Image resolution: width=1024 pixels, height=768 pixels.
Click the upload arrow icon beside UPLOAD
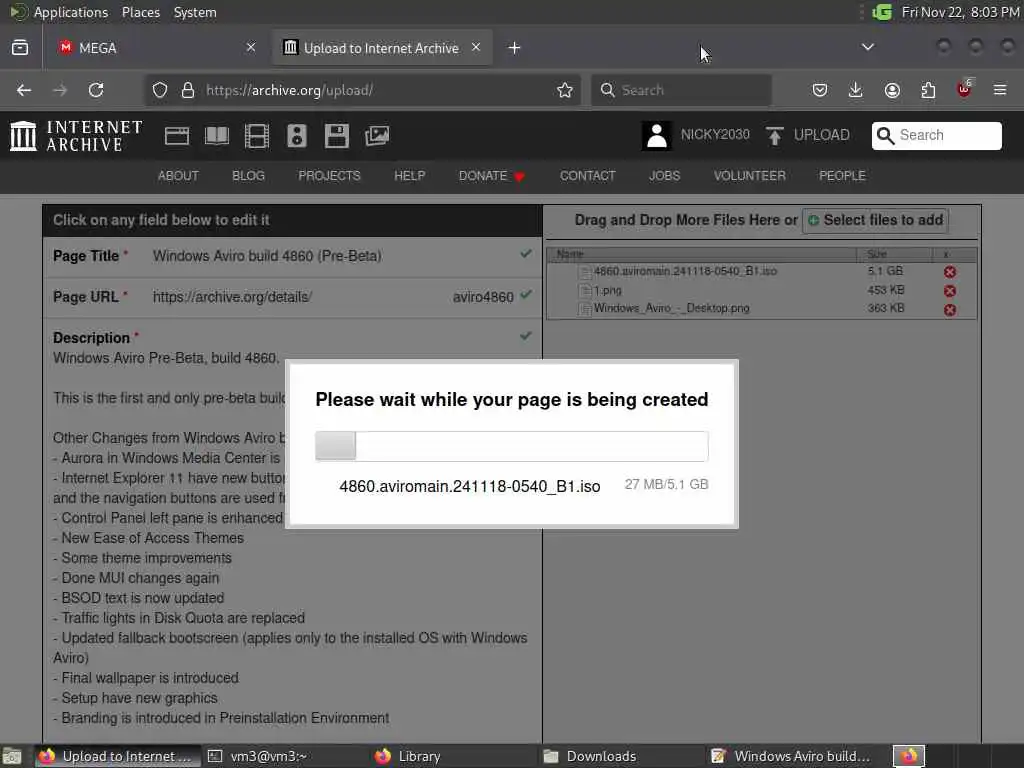[775, 136]
